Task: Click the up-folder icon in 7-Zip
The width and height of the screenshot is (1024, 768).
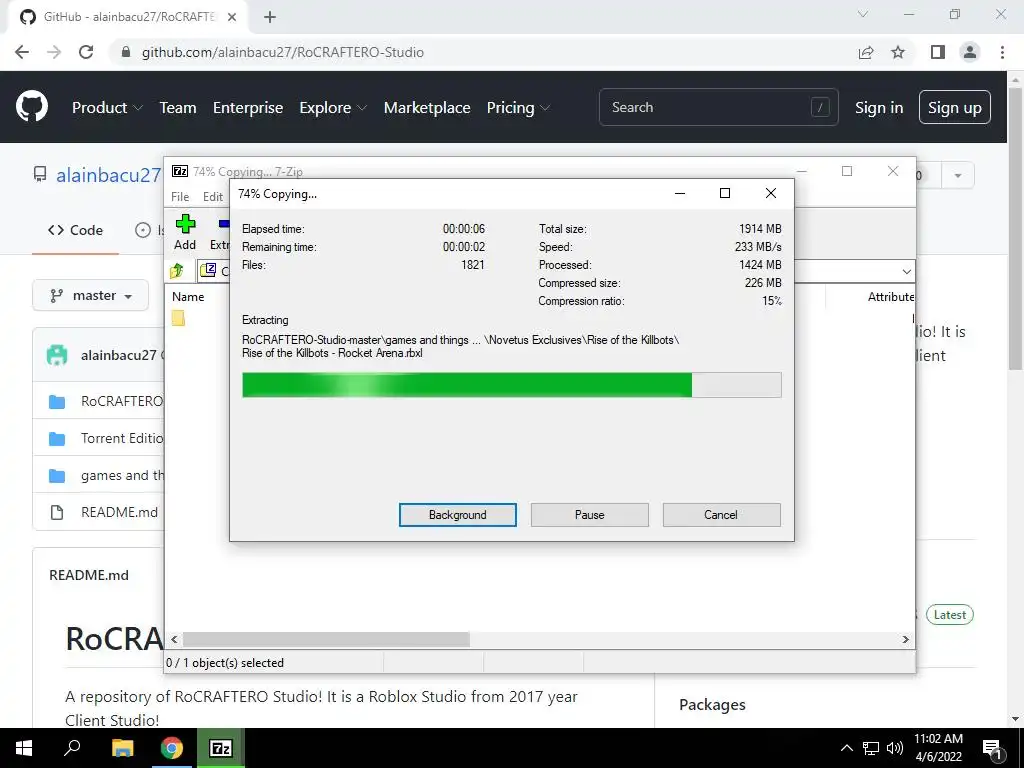Action: coord(177,270)
